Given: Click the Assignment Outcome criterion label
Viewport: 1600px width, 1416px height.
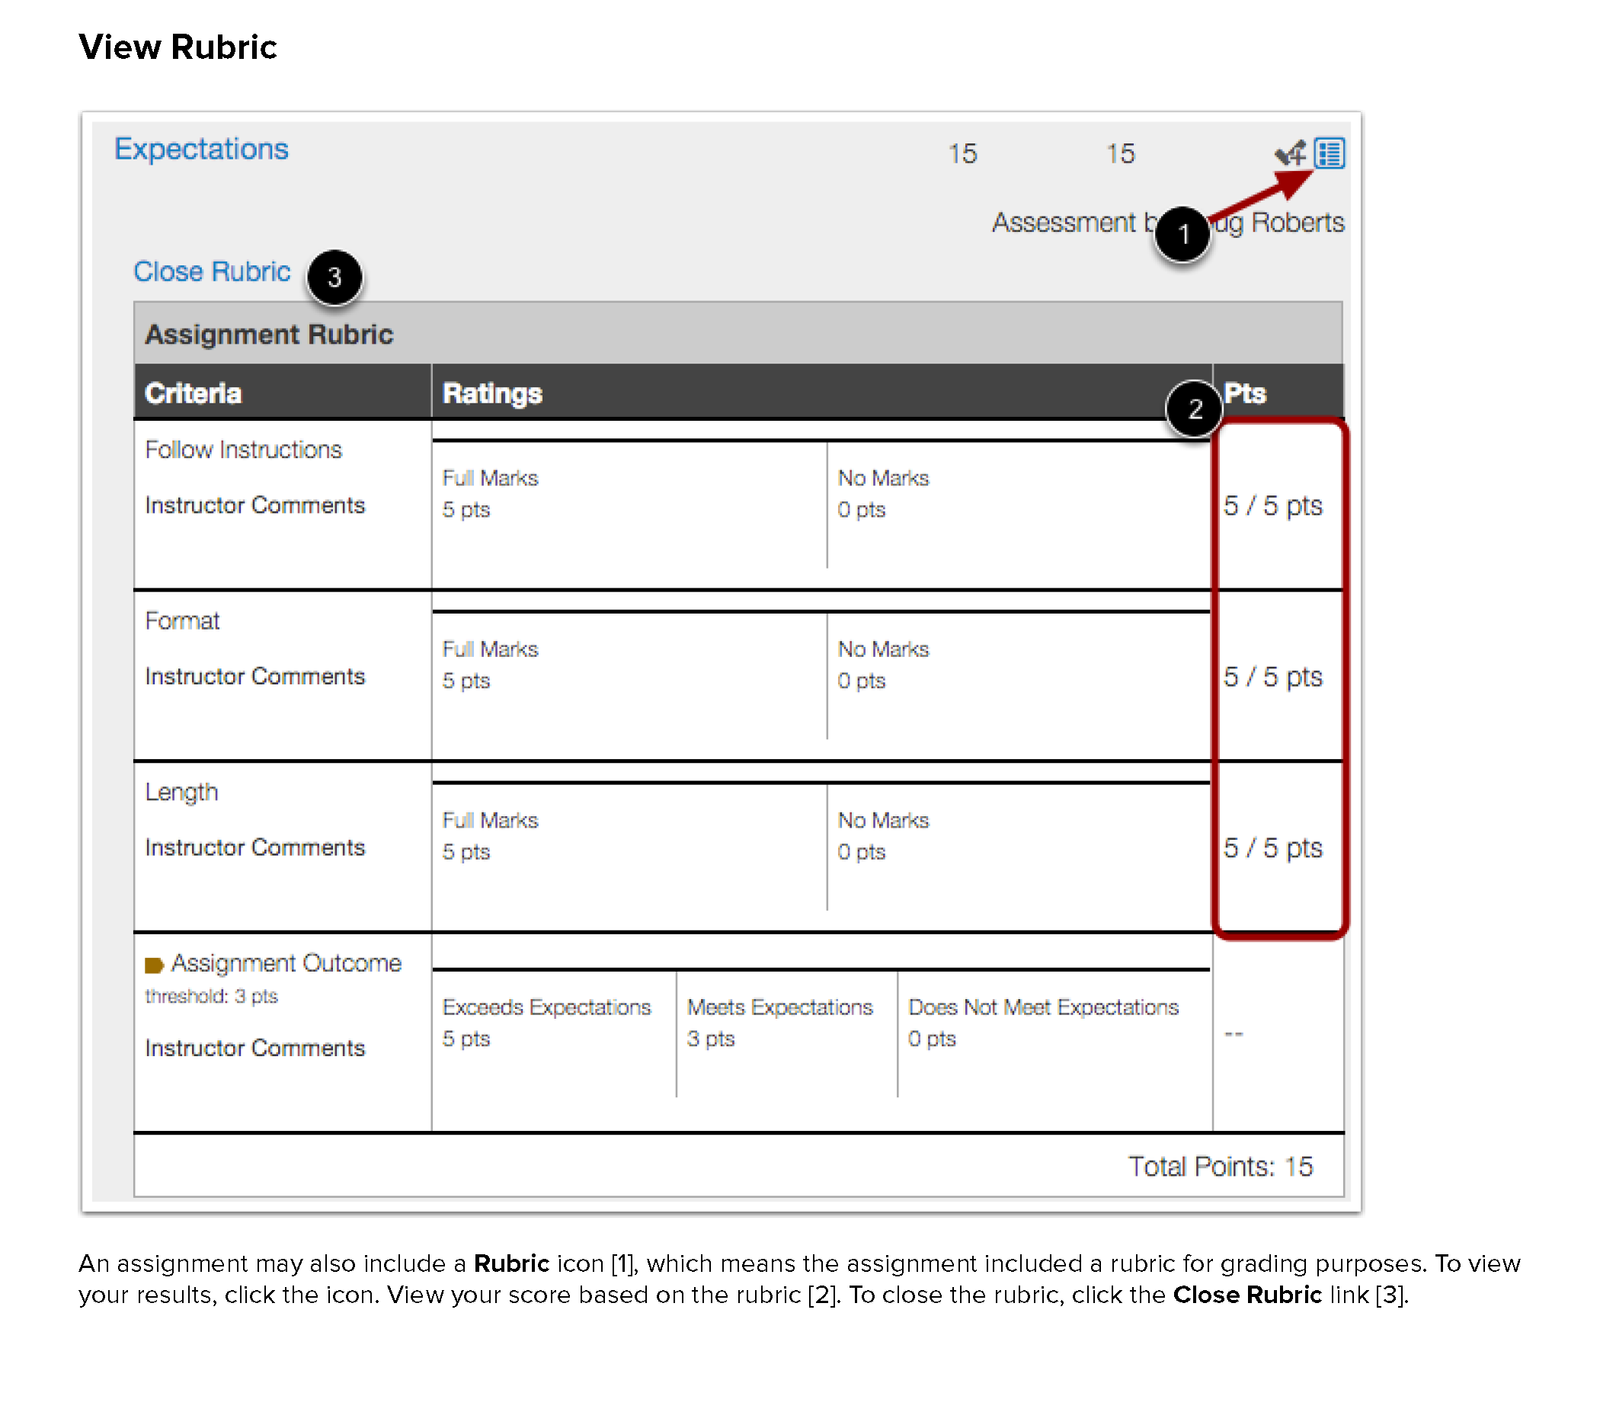Looking at the screenshot, I should 286,963.
